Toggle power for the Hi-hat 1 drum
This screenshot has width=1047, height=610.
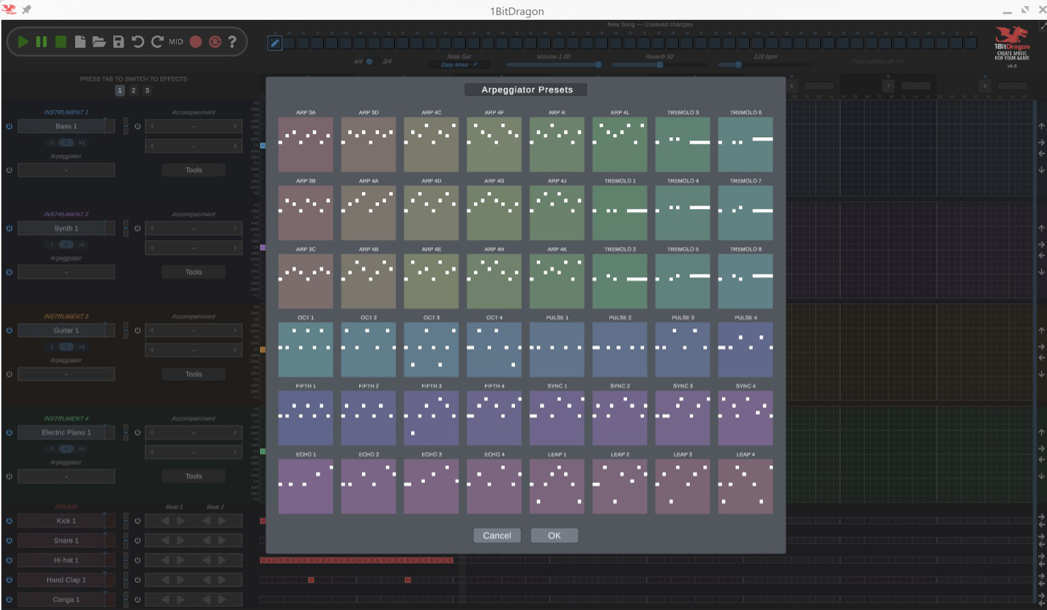[x=9, y=560]
